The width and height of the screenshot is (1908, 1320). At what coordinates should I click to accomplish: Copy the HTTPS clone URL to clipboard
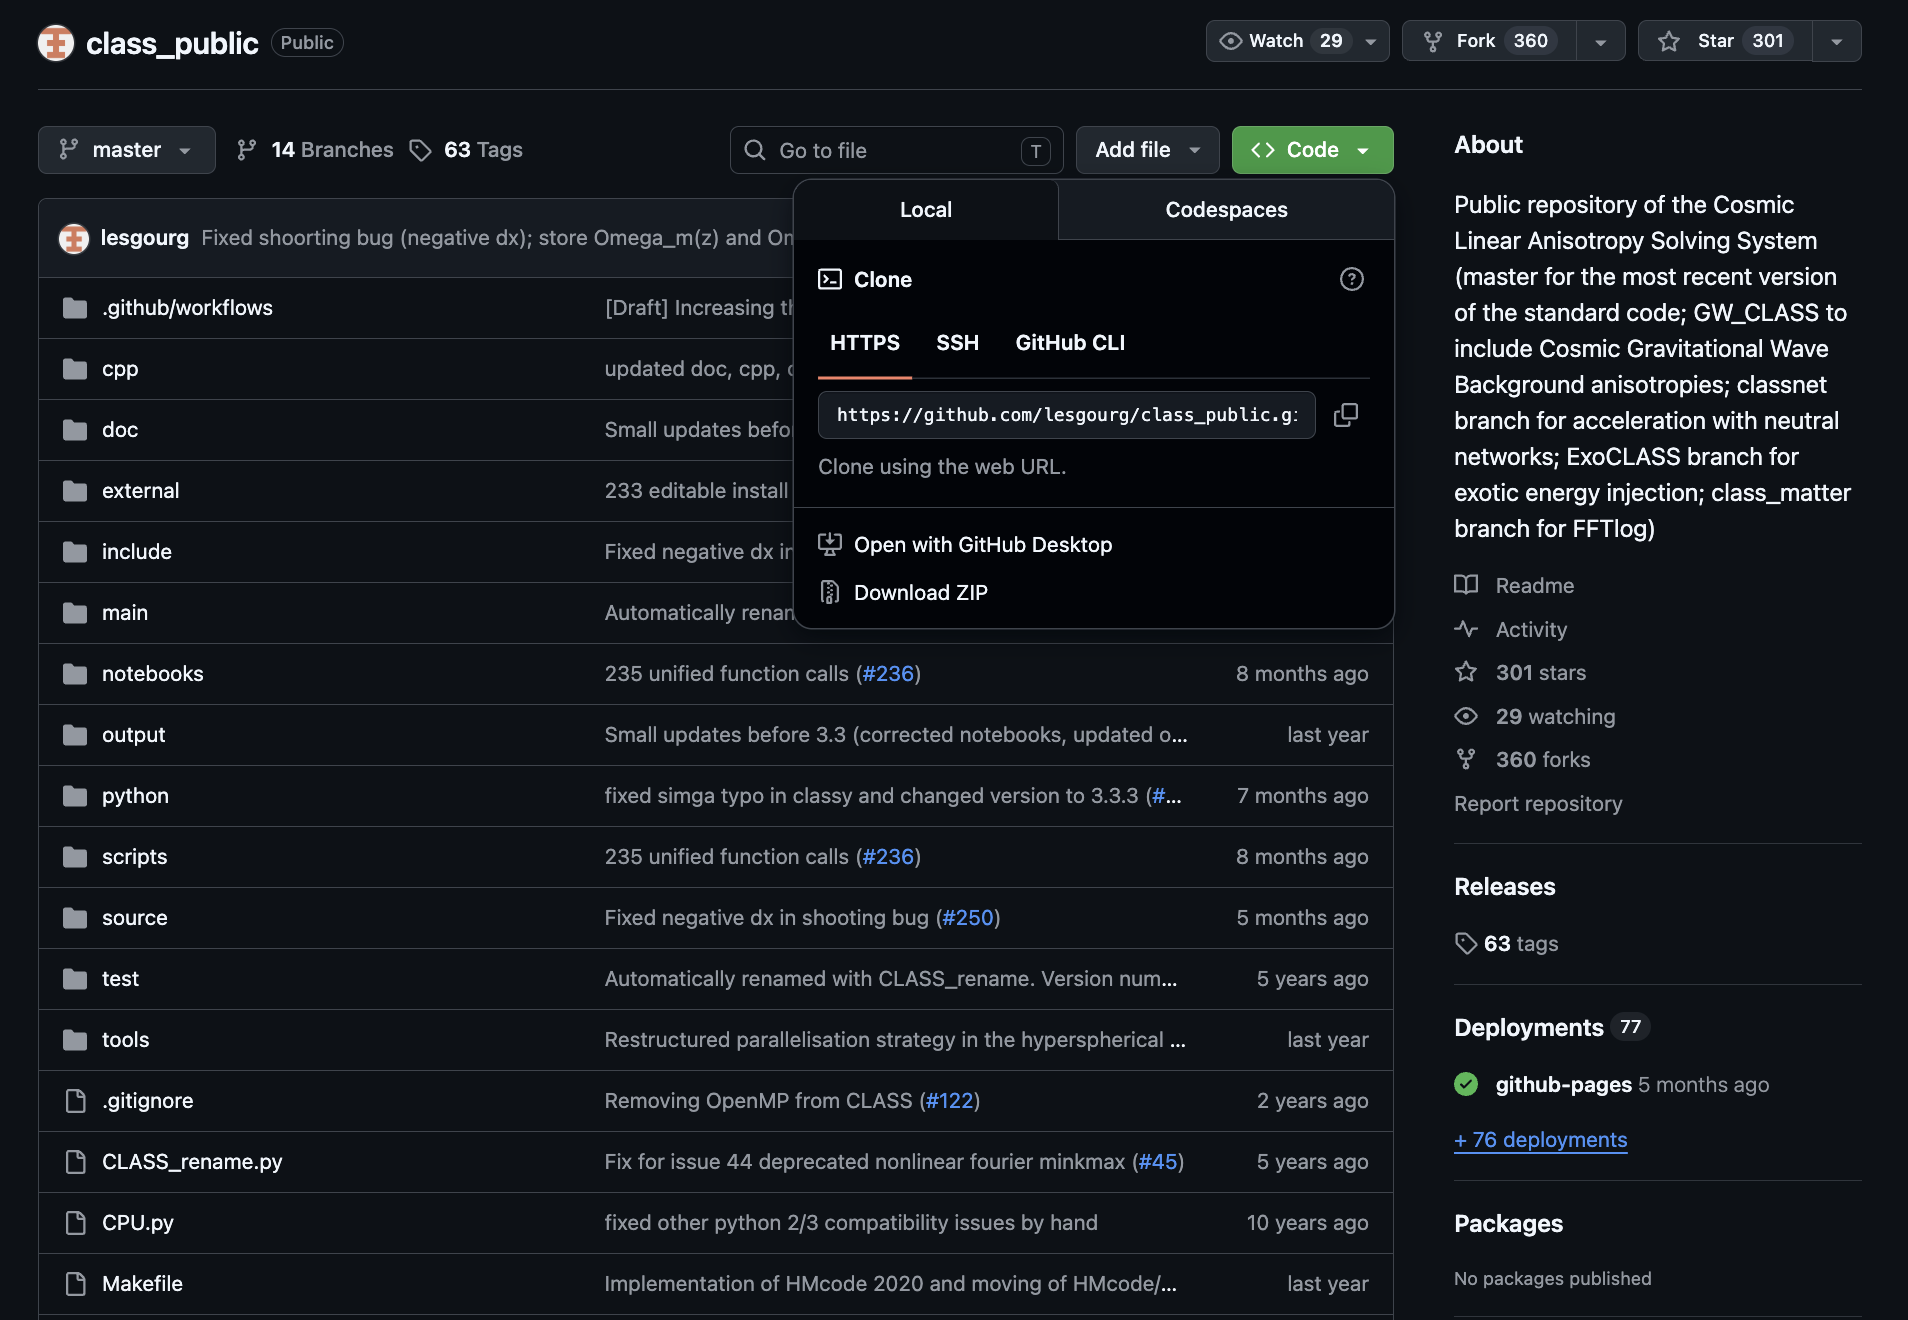(x=1346, y=415)
